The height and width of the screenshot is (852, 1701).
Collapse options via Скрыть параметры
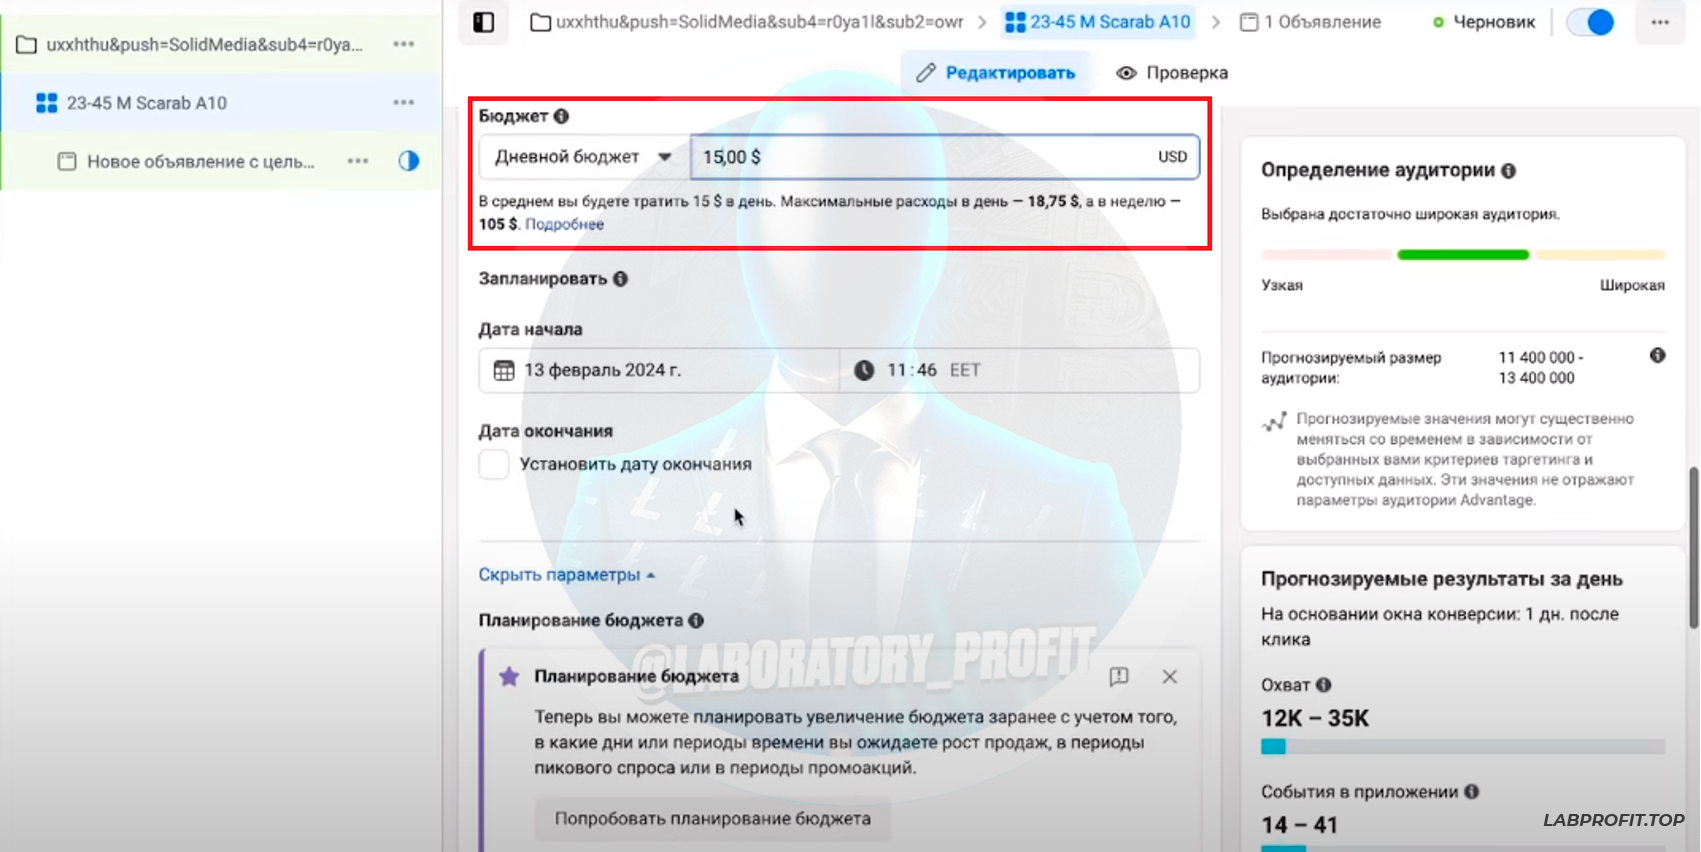point(566,575)
